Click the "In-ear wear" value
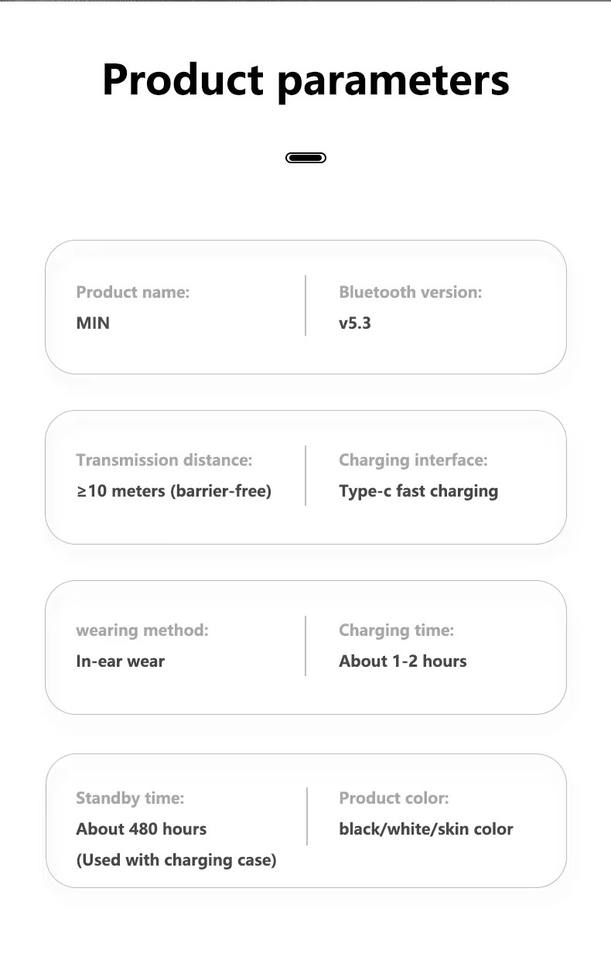 [x=120, y=661]
